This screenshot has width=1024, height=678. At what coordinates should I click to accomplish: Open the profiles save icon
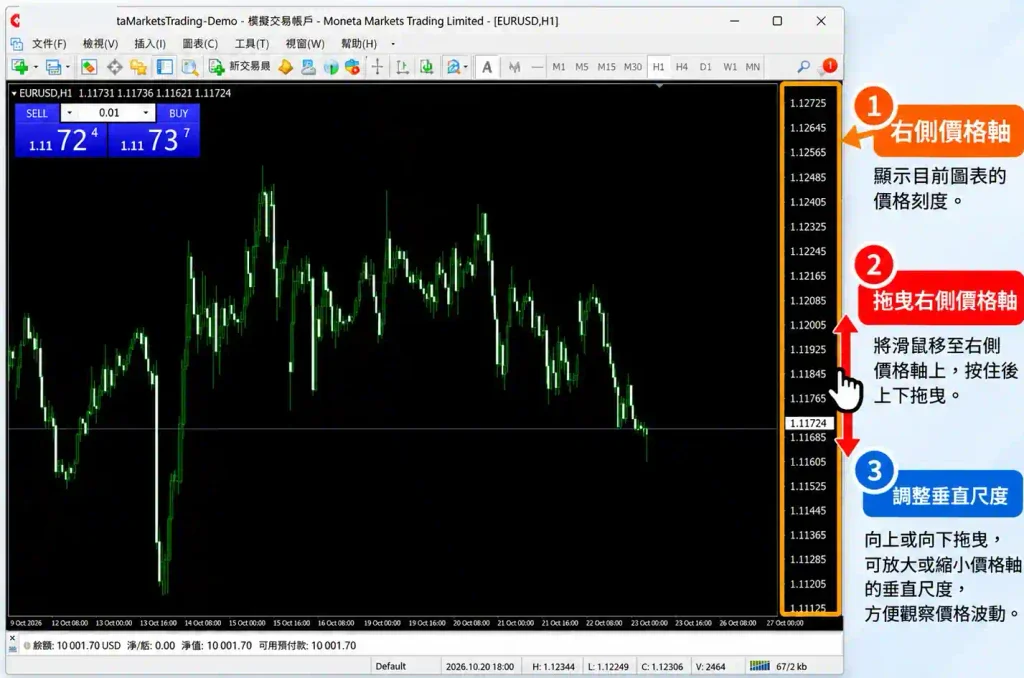point(54,67)
